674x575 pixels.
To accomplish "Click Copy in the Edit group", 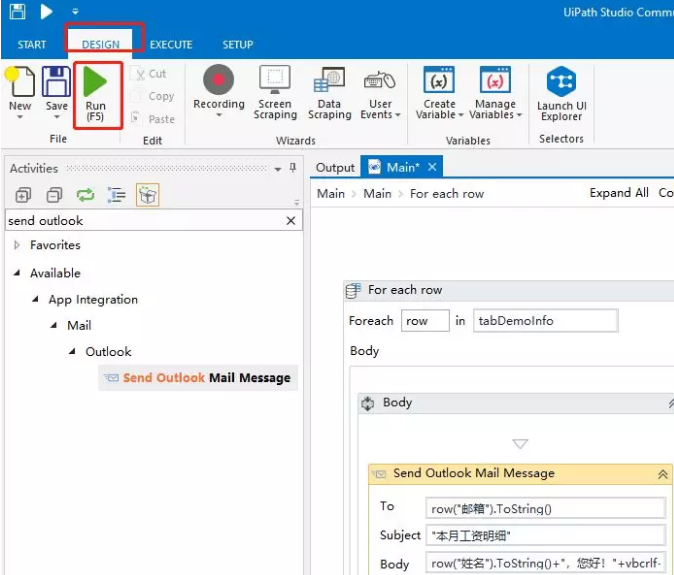I will coord(154,96).
